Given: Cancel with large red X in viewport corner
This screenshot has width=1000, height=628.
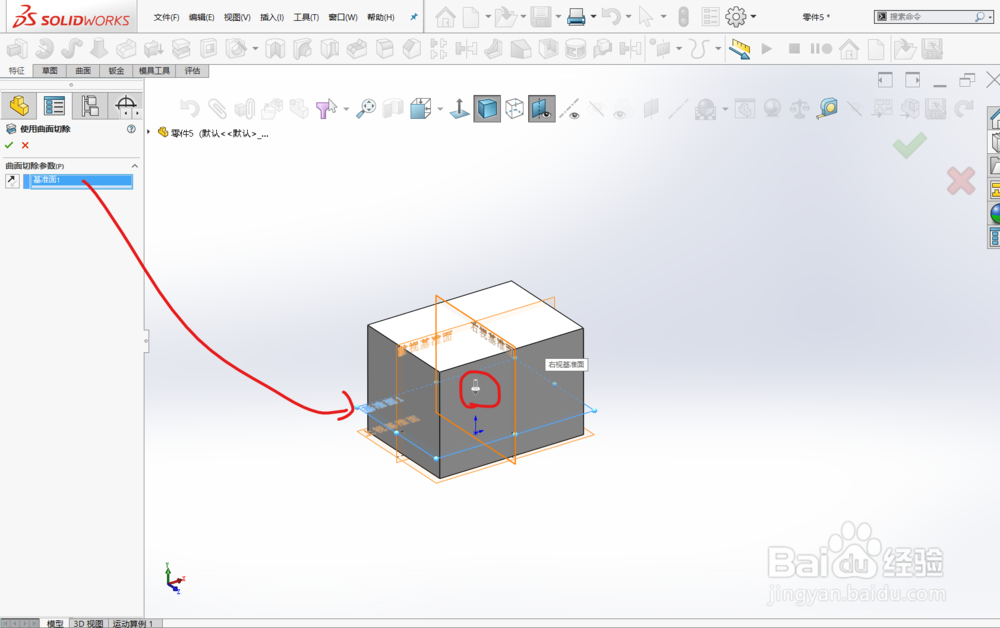Looking at the screenshot, I should click(960, 181).
